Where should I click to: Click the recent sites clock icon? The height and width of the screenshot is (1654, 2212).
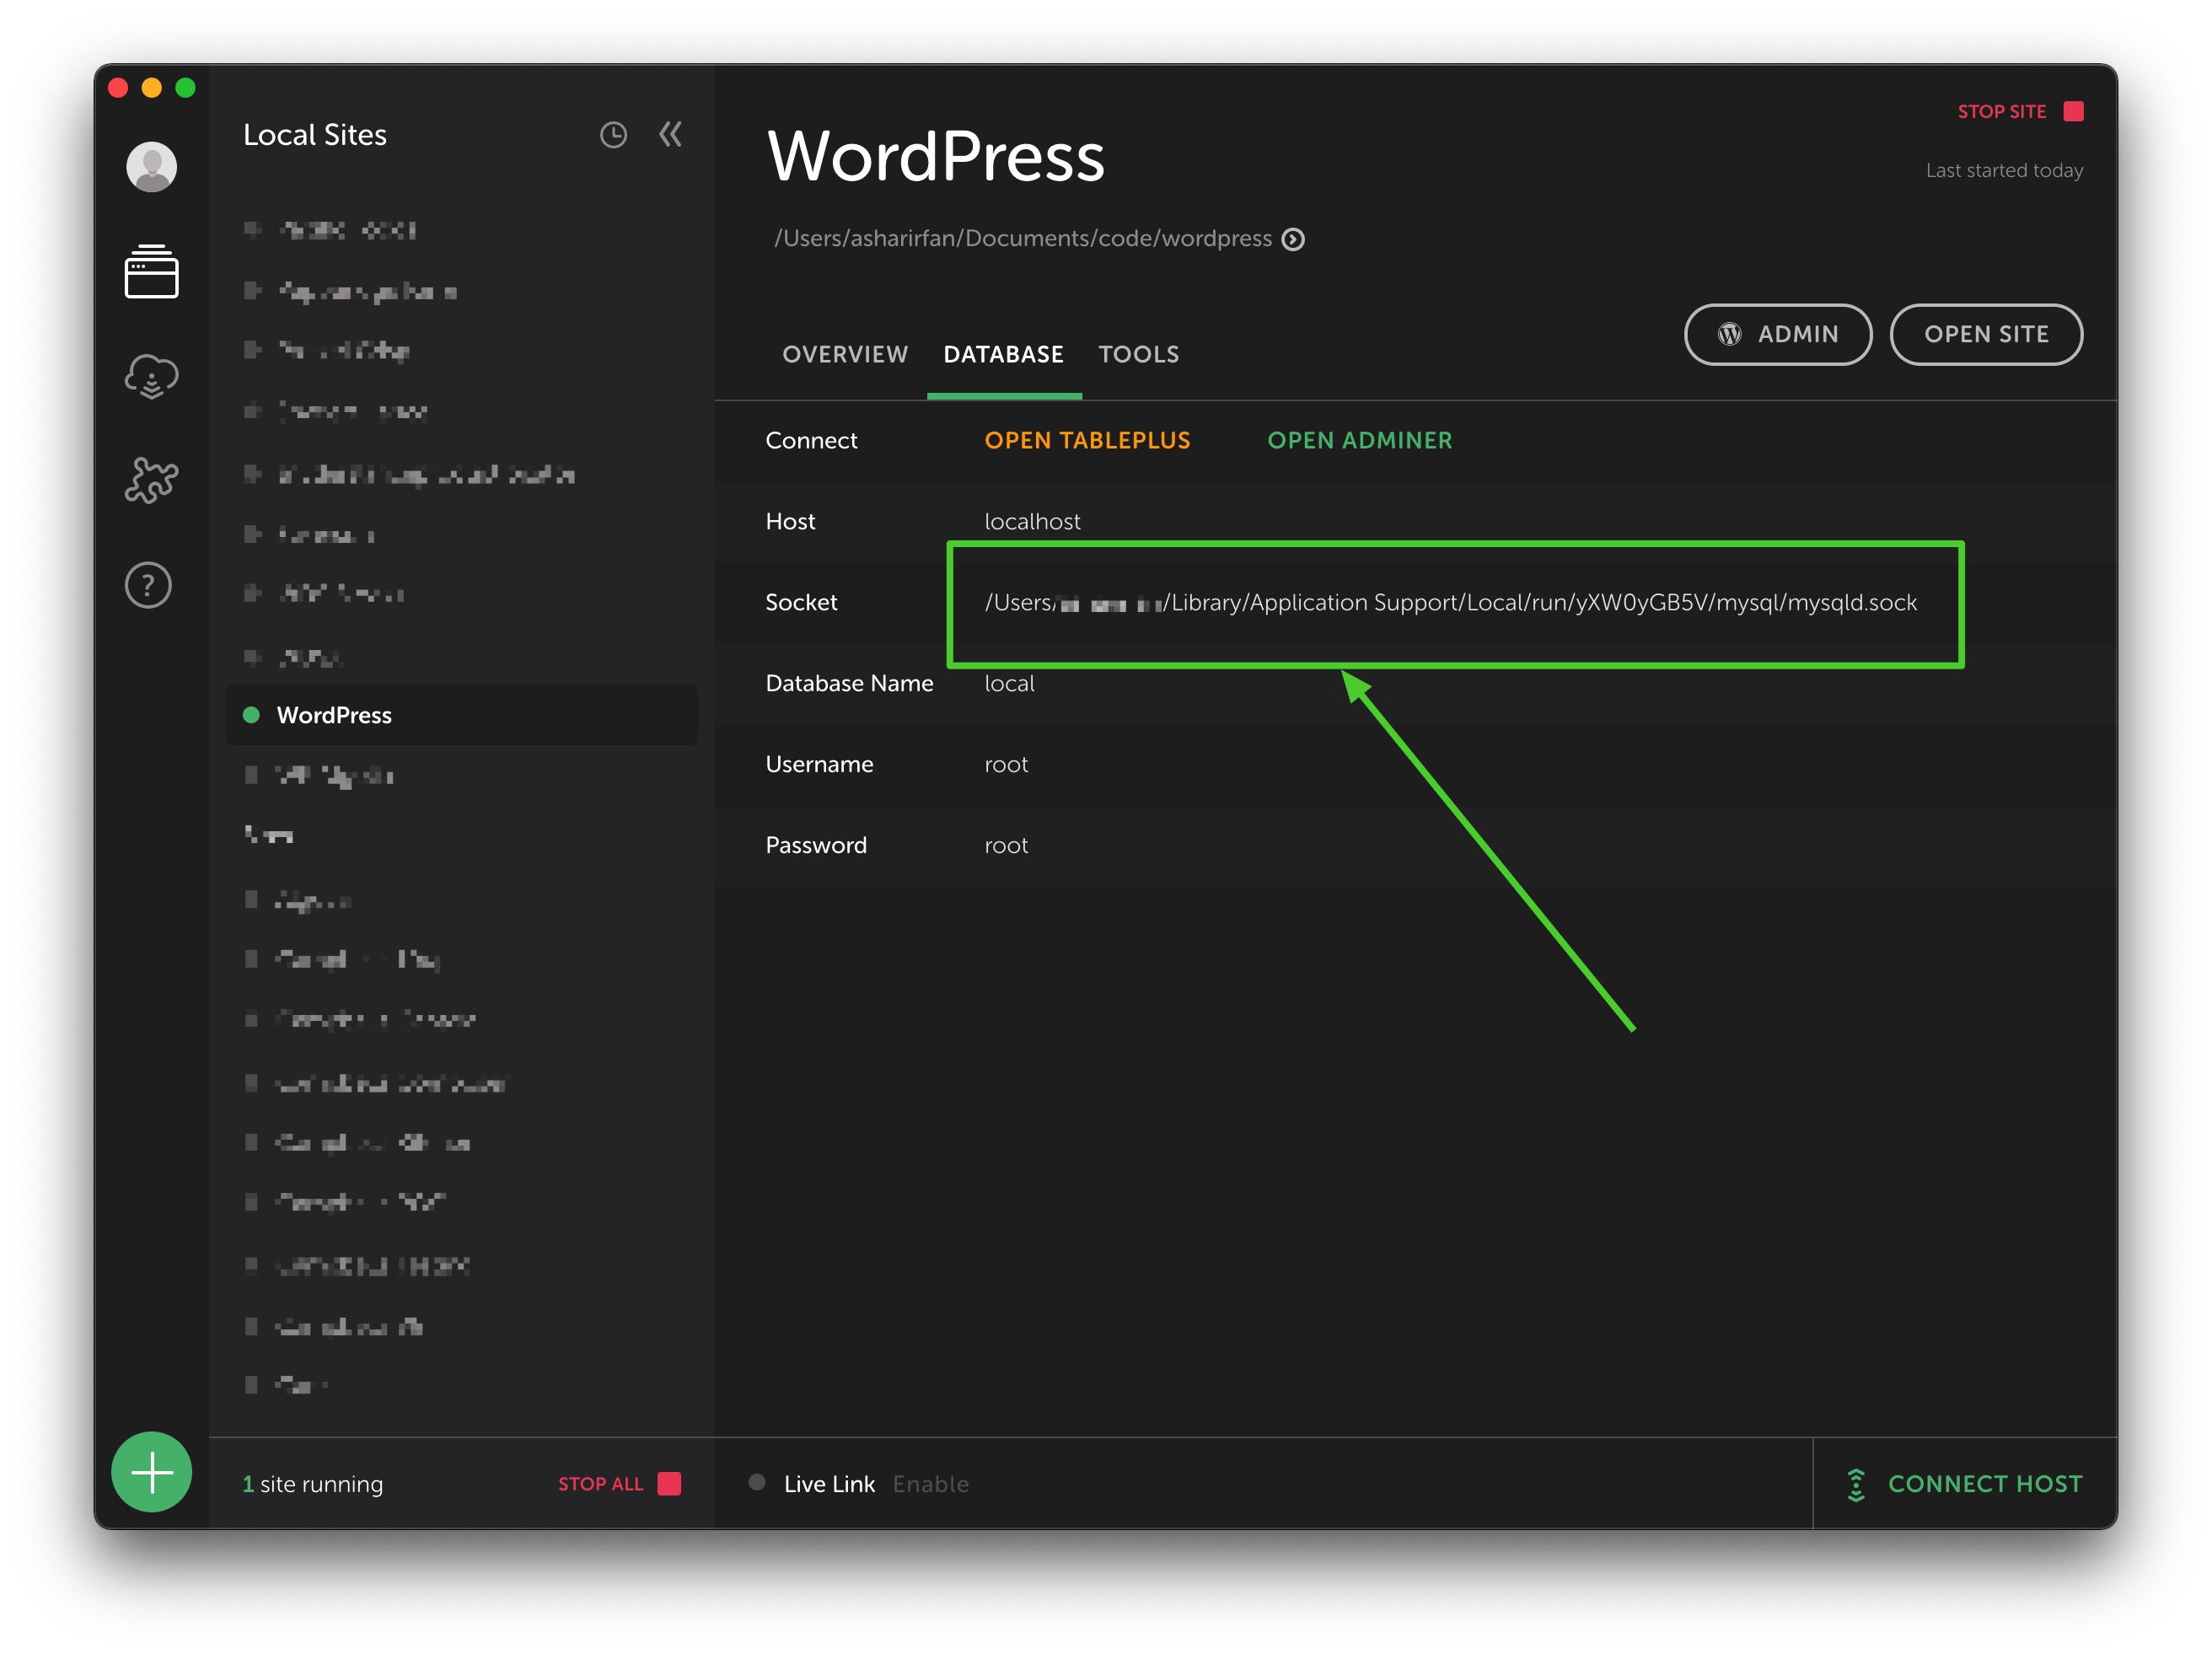tap(613, 135)
